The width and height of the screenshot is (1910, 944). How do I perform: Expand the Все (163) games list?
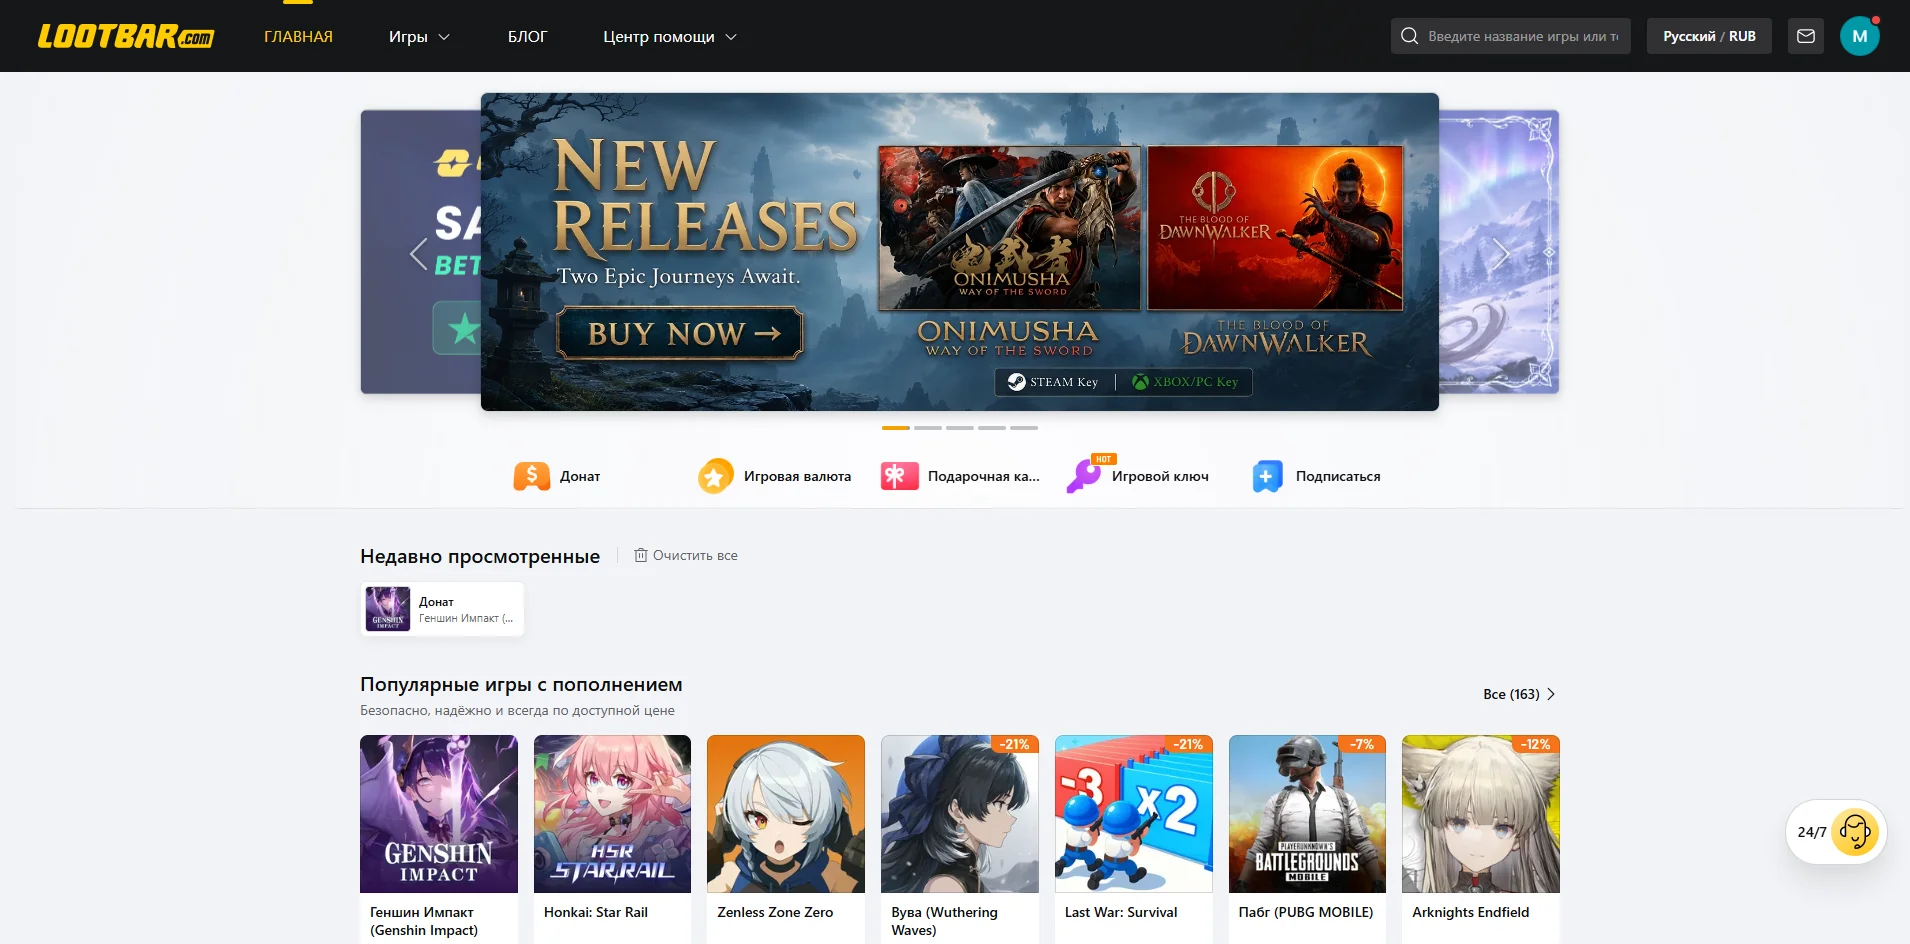[x=1519, y=694]
